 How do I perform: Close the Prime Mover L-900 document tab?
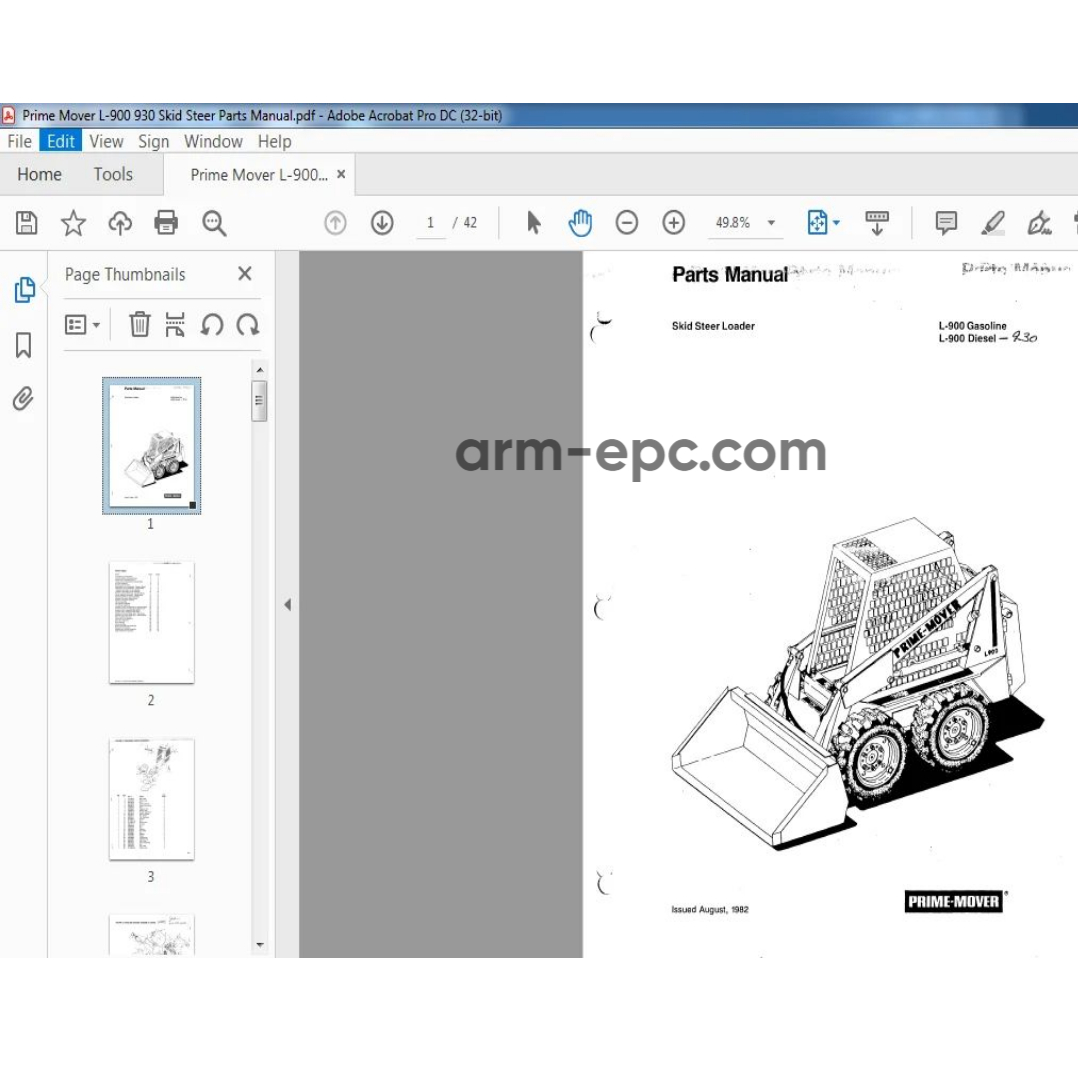pyautogui.click(x=341, y=175)
